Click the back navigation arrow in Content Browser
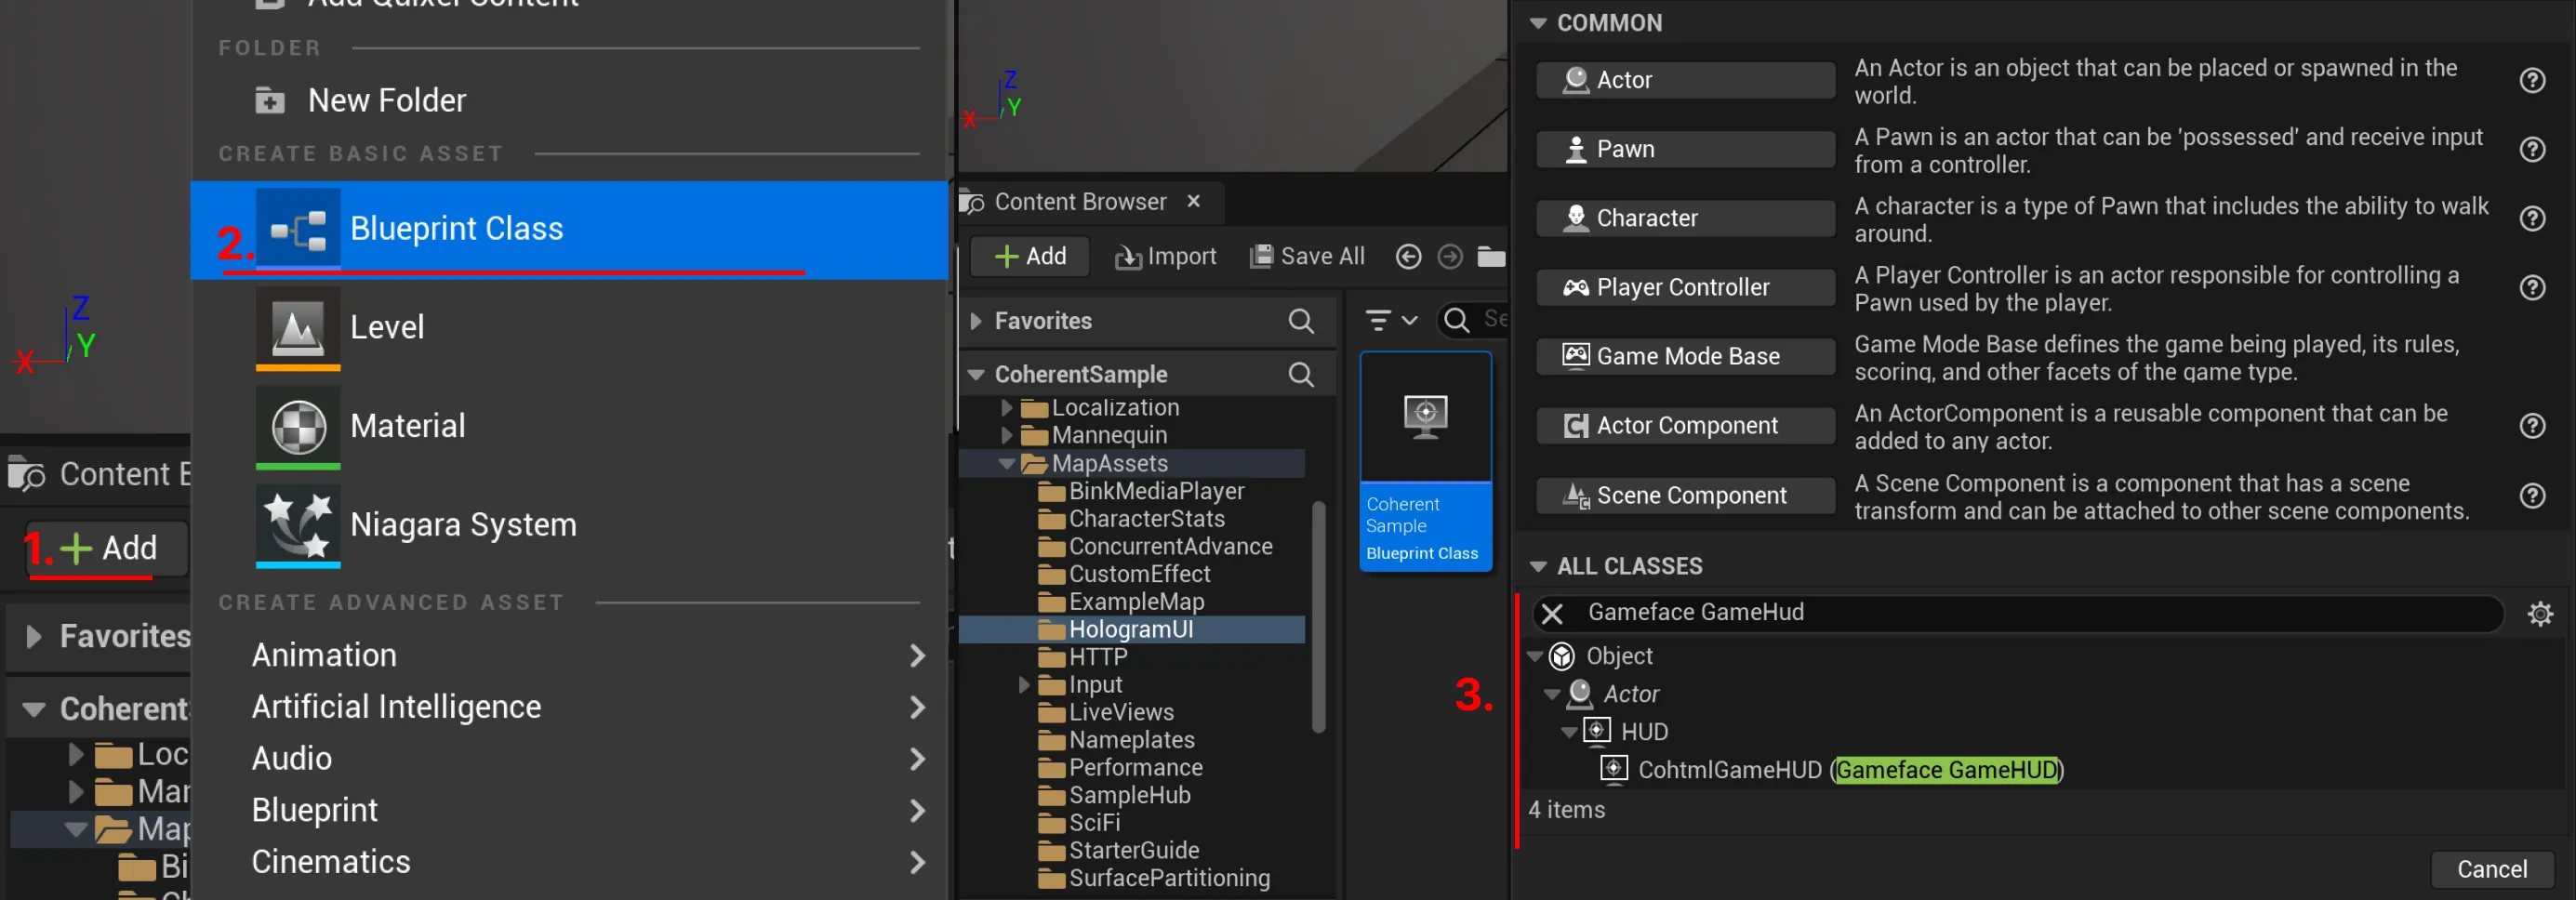 point(1408,257)
